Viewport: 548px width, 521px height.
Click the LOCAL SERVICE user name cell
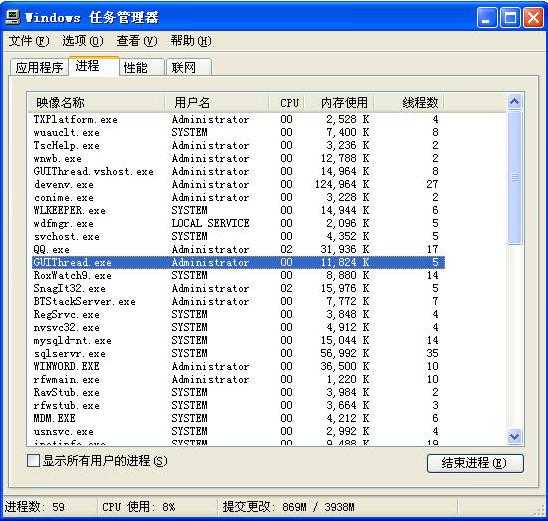coord(210,223)
